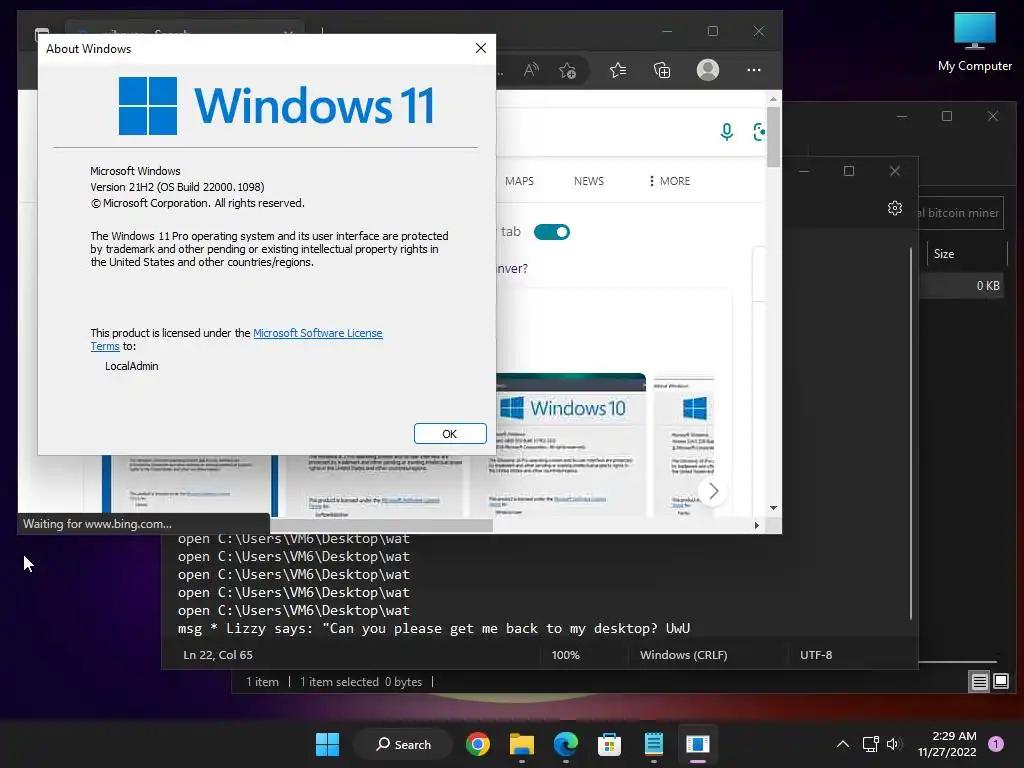This screenshot has height=768, width=1024.
Task: Click the 100% zoom level in Notepad status bar
Action: click(566, 655)
